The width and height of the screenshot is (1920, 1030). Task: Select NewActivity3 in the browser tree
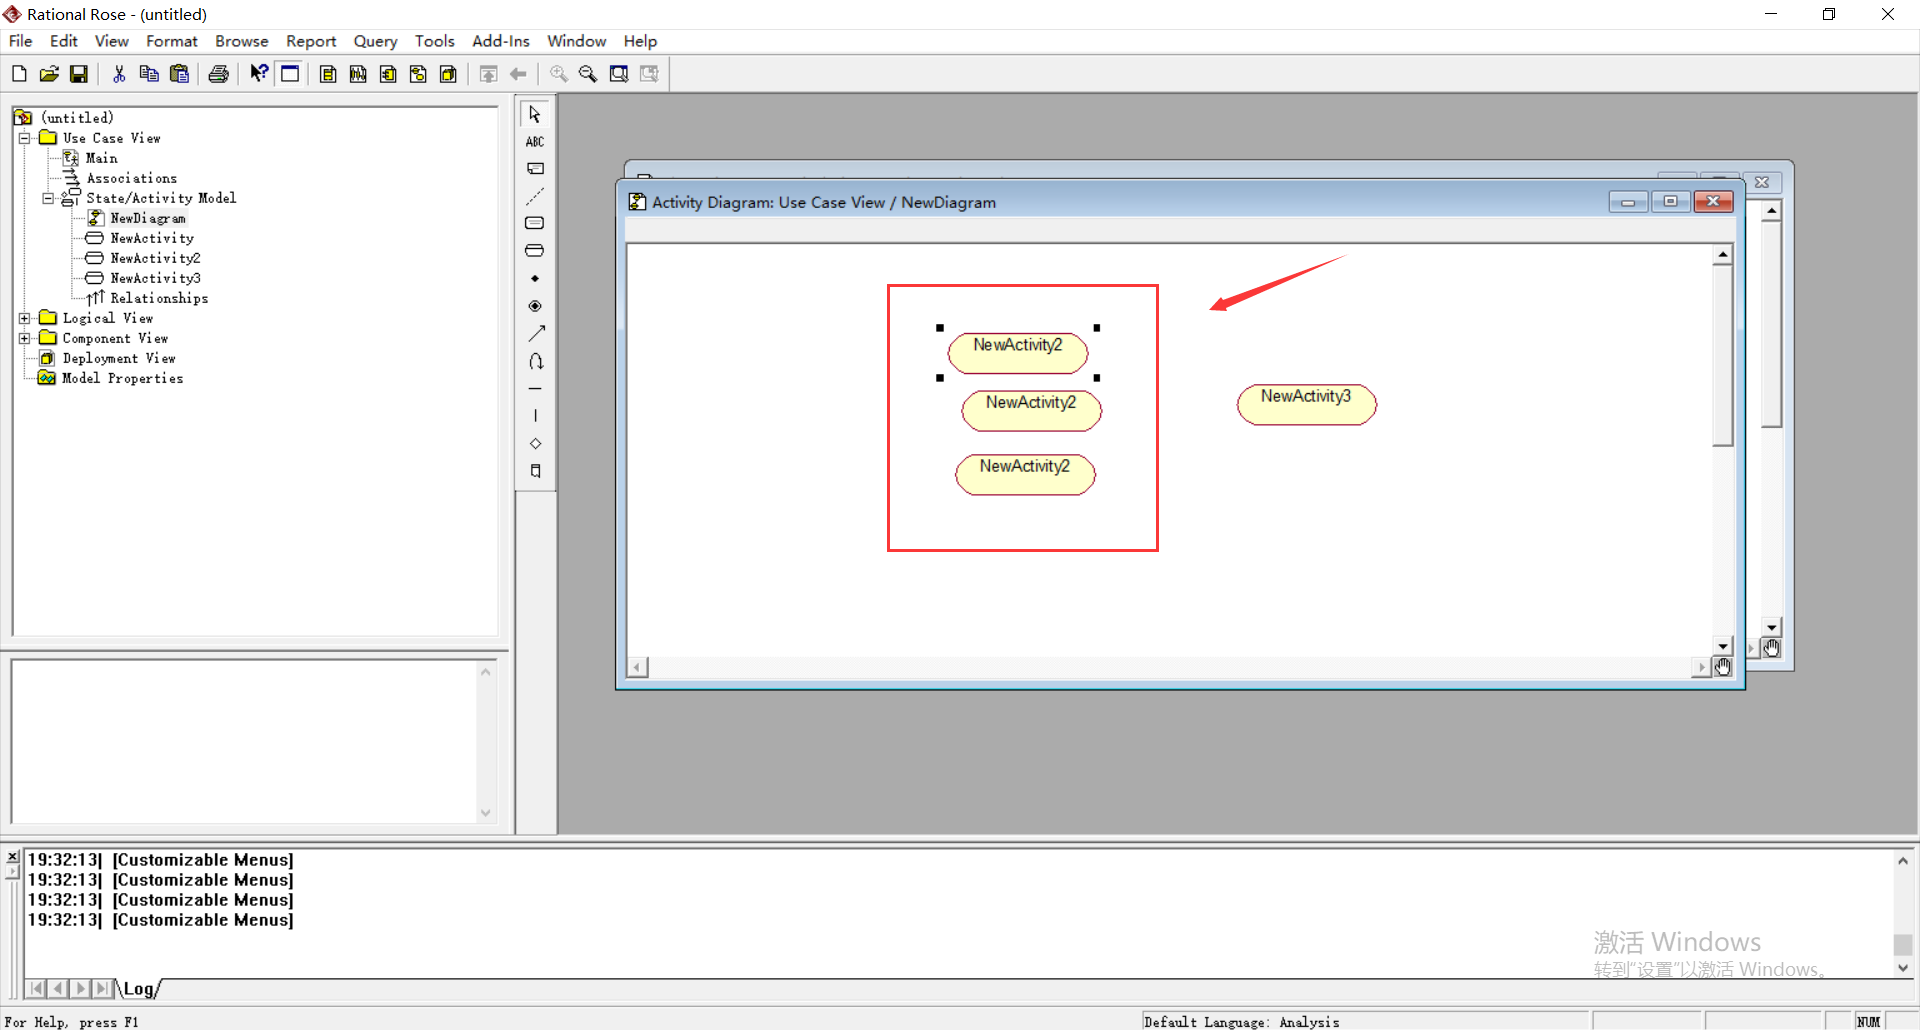tap(155, 278)
